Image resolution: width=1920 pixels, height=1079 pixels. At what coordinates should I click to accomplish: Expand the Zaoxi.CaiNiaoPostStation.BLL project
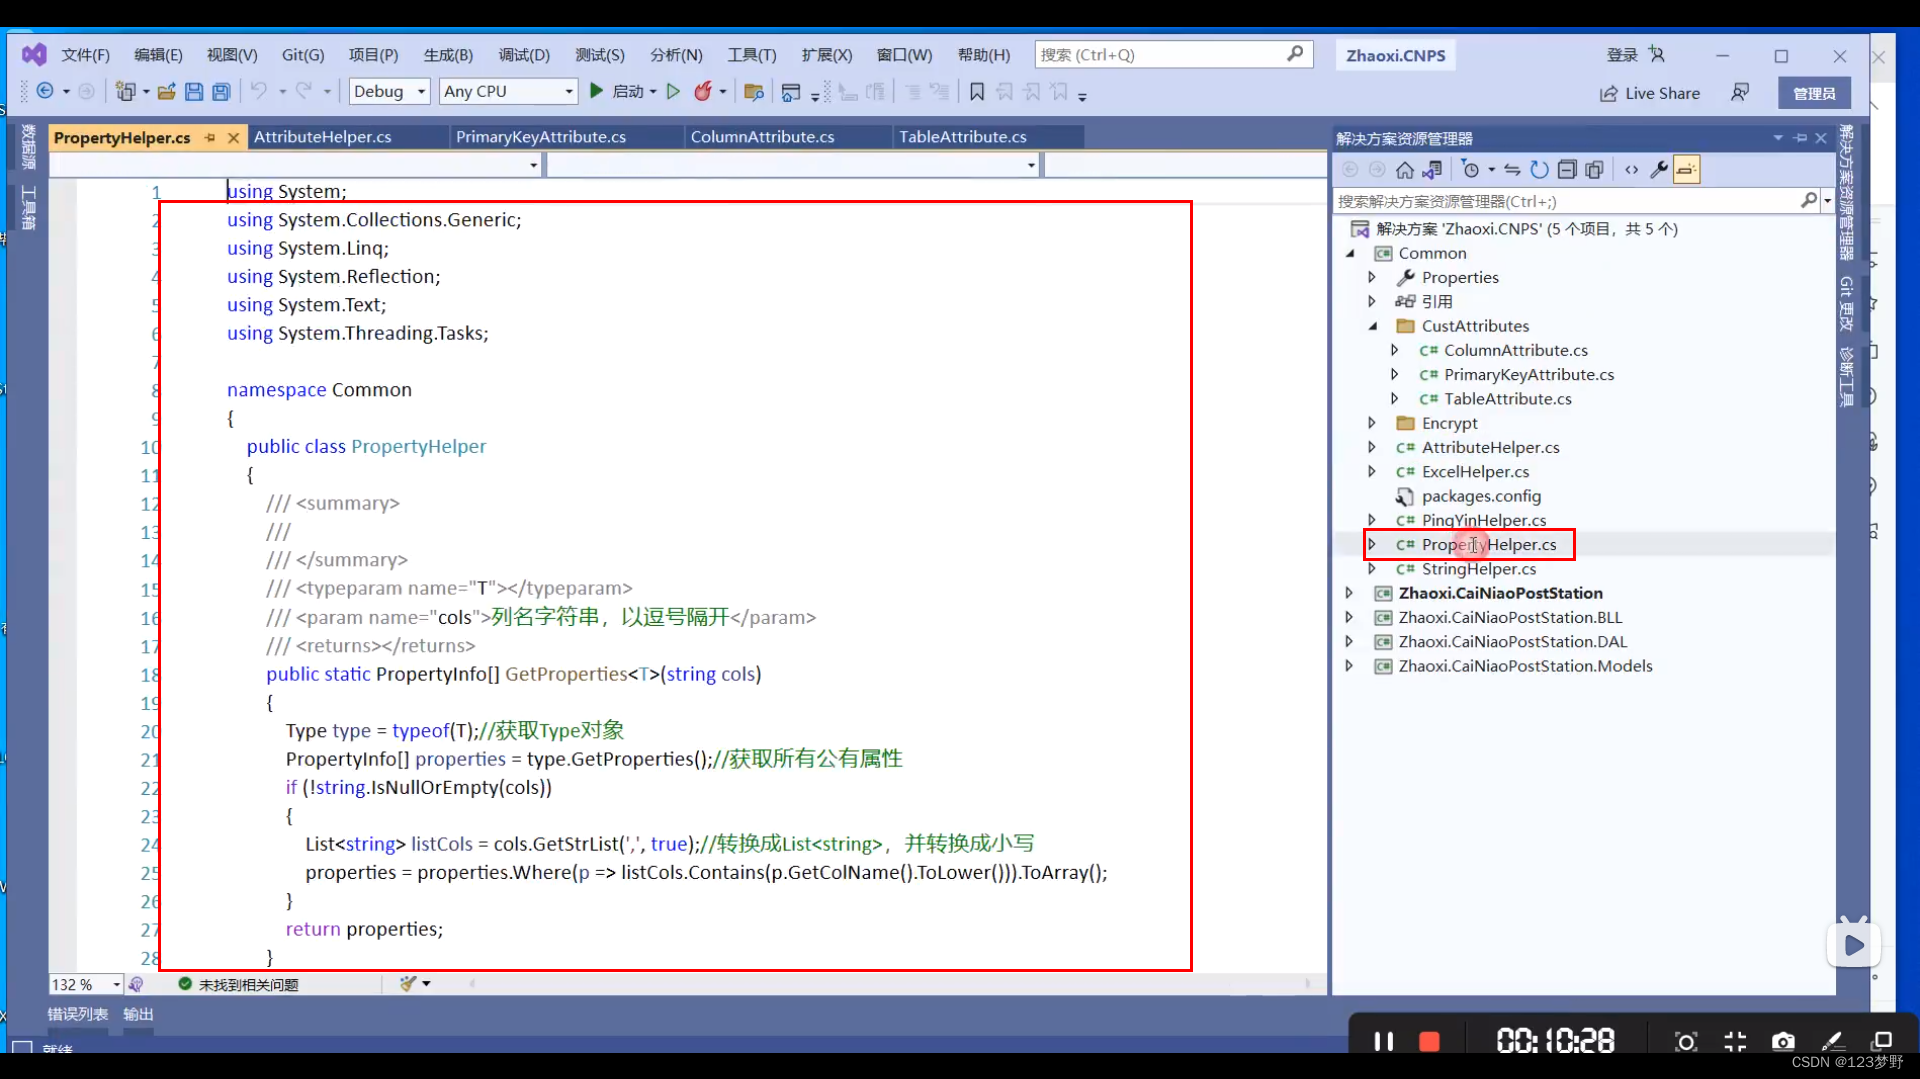pyautogui.click(x=1349, y=617)
